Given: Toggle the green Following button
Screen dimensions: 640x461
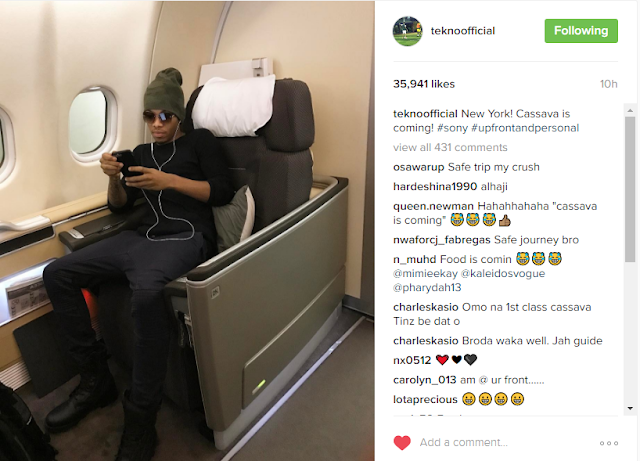Looking at the screenshot, I should [x=581, y=31].
